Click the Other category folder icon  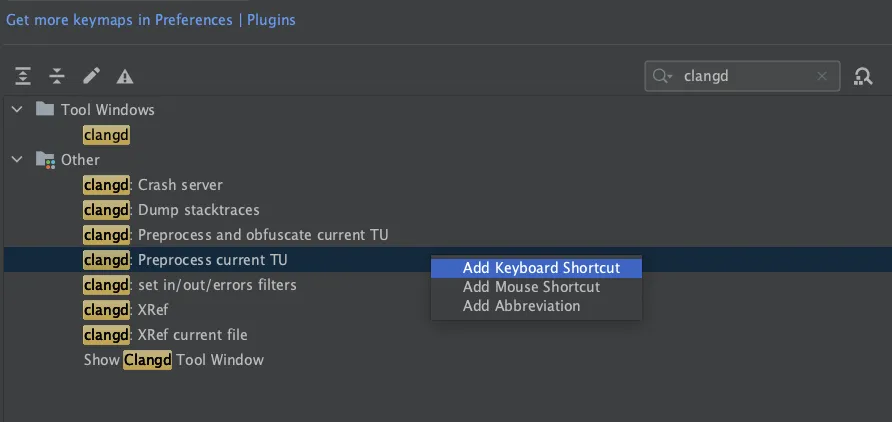pos(45,159)
